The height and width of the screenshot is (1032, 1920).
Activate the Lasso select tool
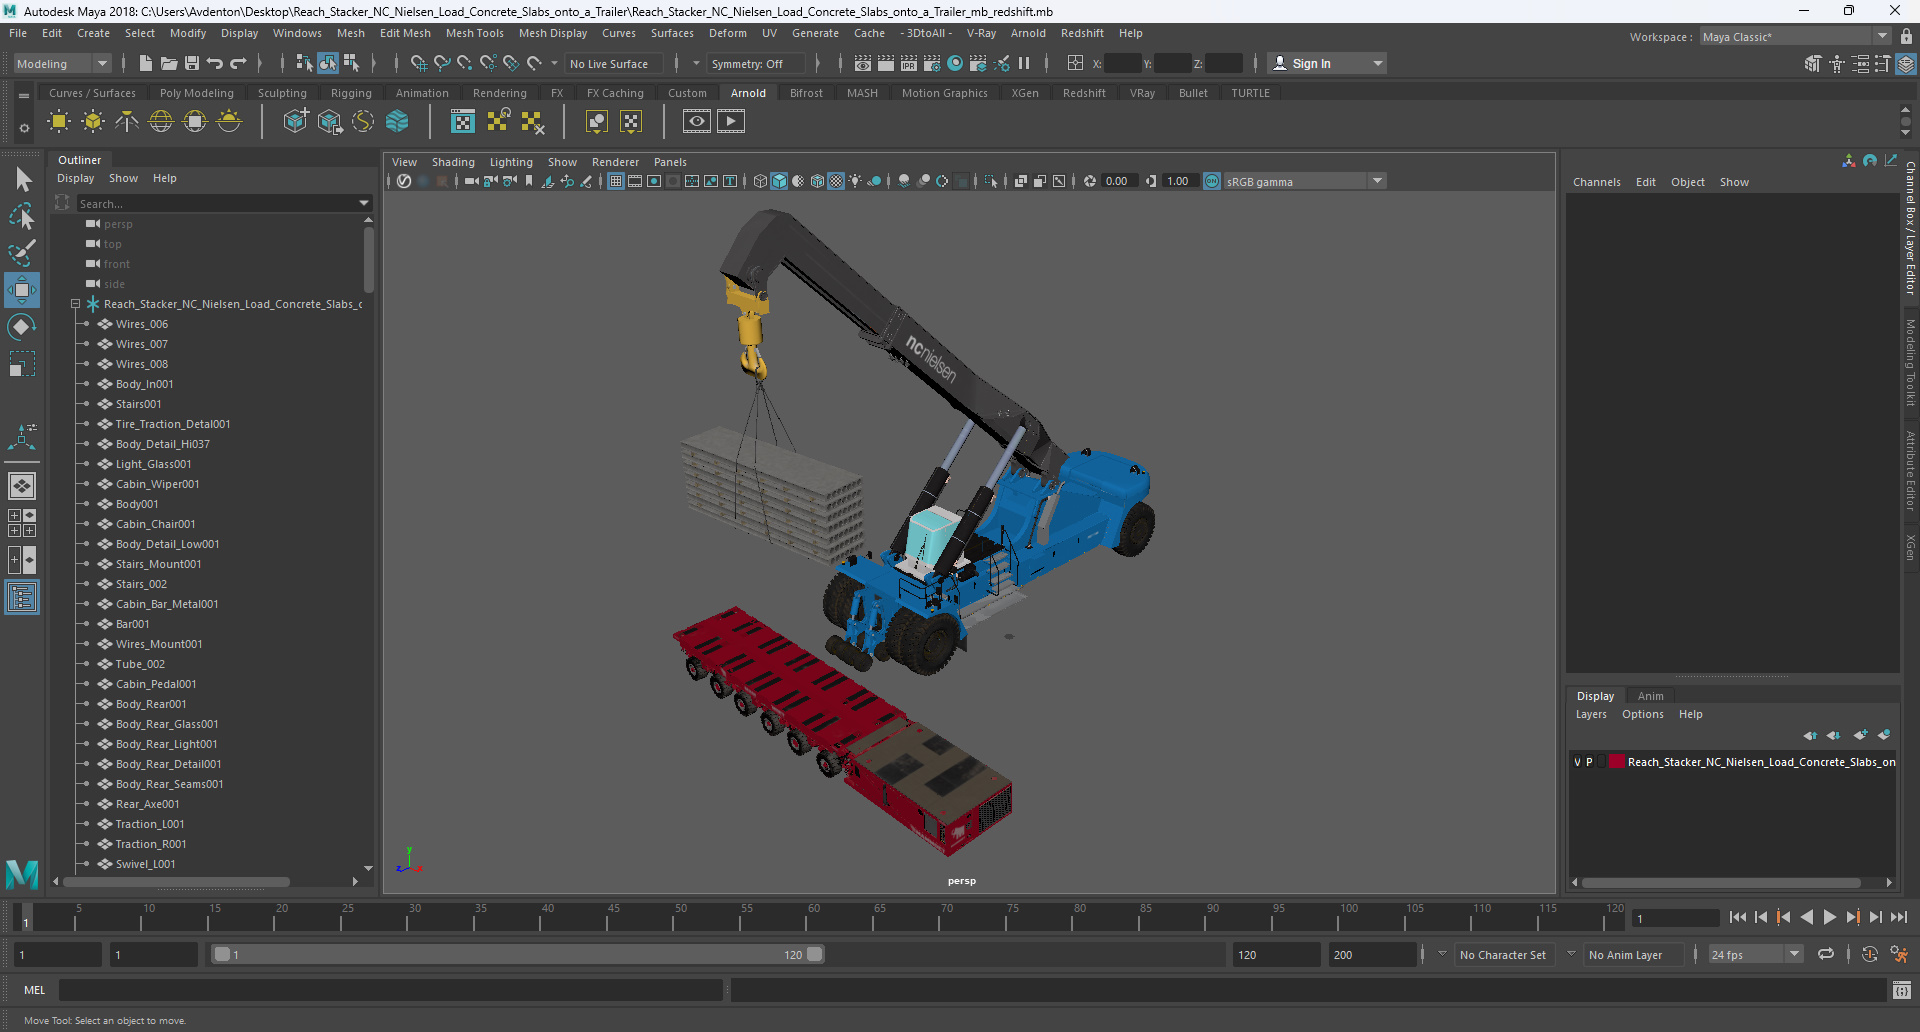[x=22, y=216]
